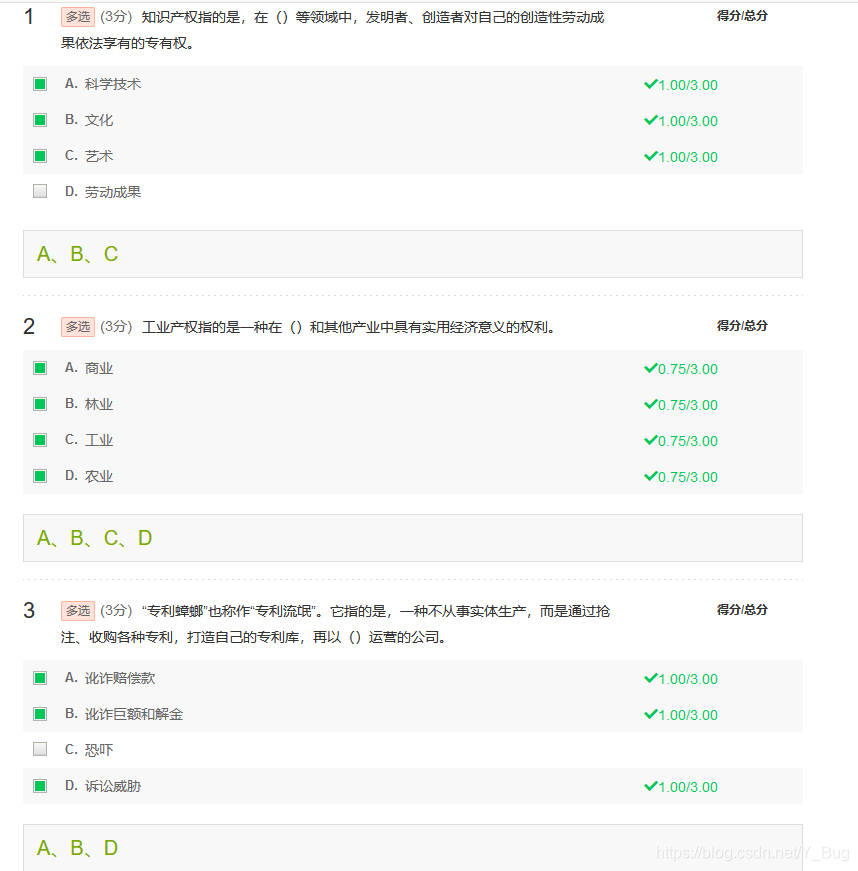Toggle the checkbox for 讹诈赔偿款
Screen dimensions: 858x871
39,678
